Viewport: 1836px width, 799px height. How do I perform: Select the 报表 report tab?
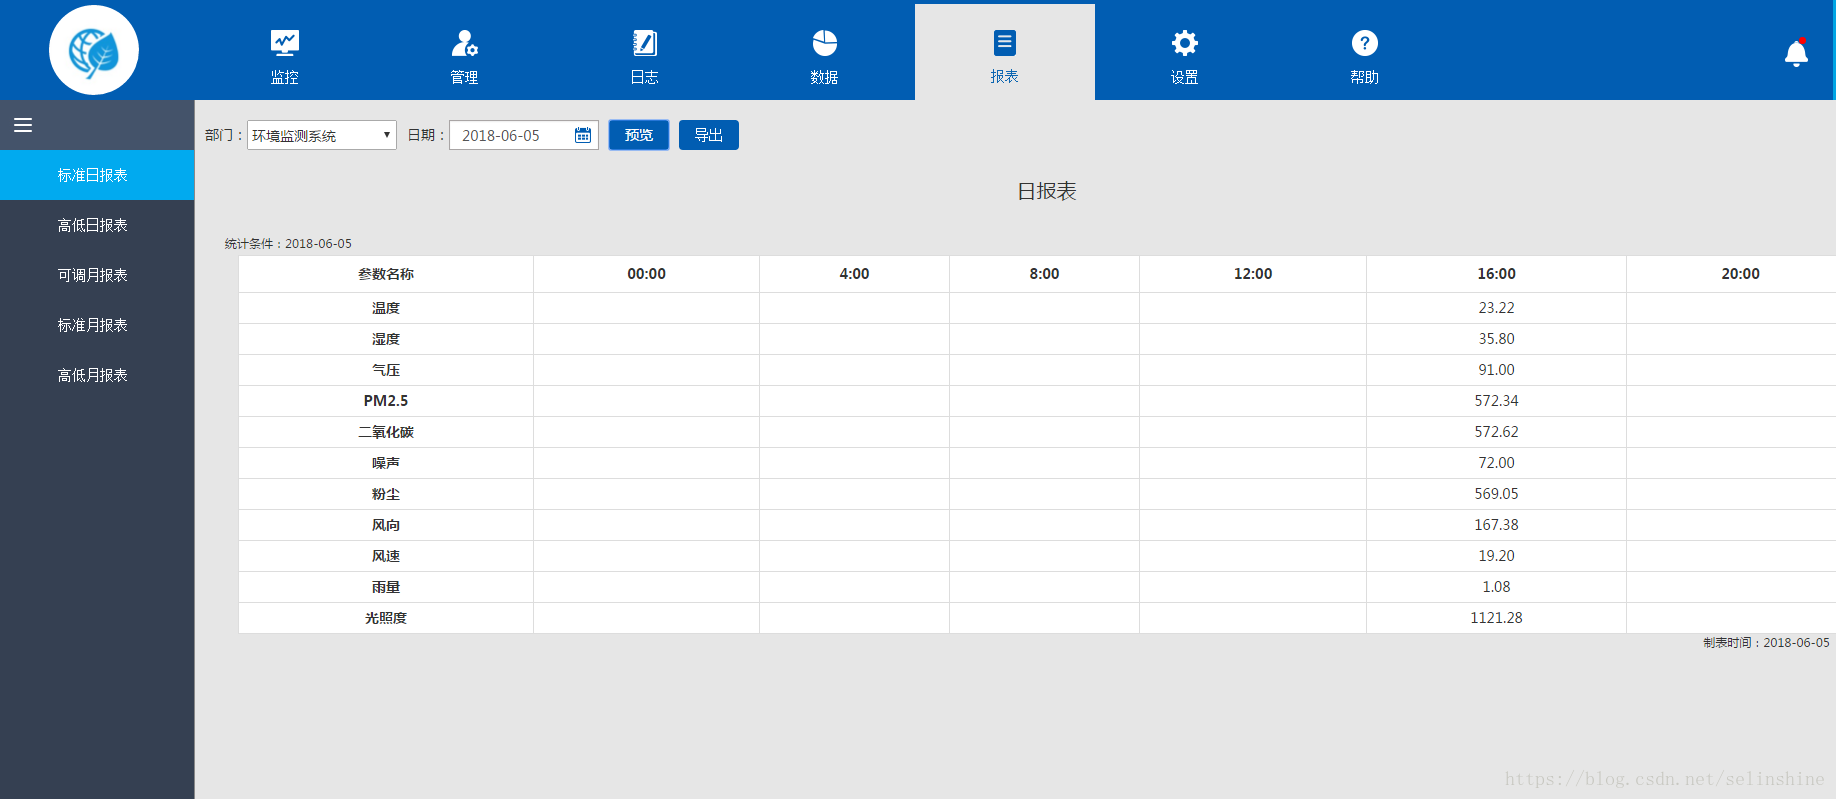click(x=1005, y=52)
